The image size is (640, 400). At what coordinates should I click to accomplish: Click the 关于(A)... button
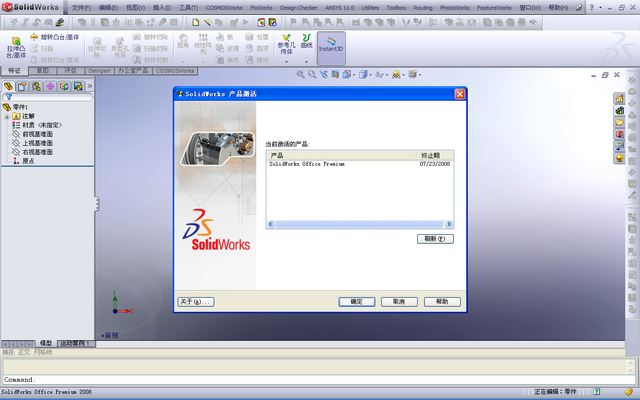coord(196,302)
